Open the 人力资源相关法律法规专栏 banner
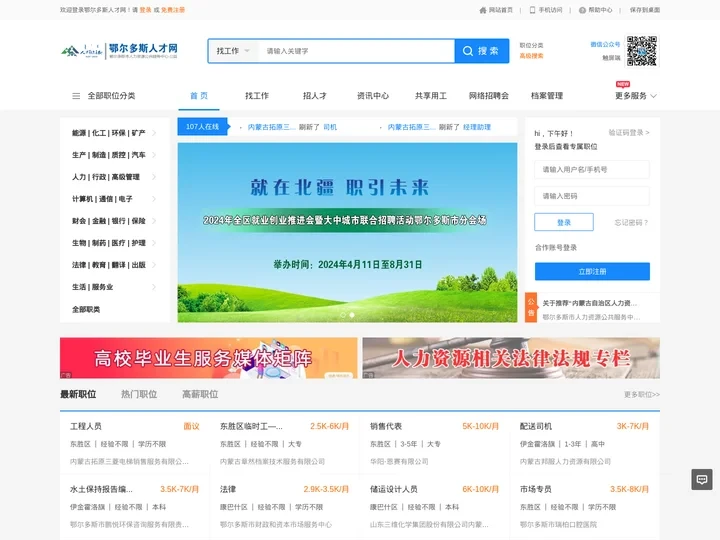The width and height of the screenshot is (720, 540). point(511,358)
